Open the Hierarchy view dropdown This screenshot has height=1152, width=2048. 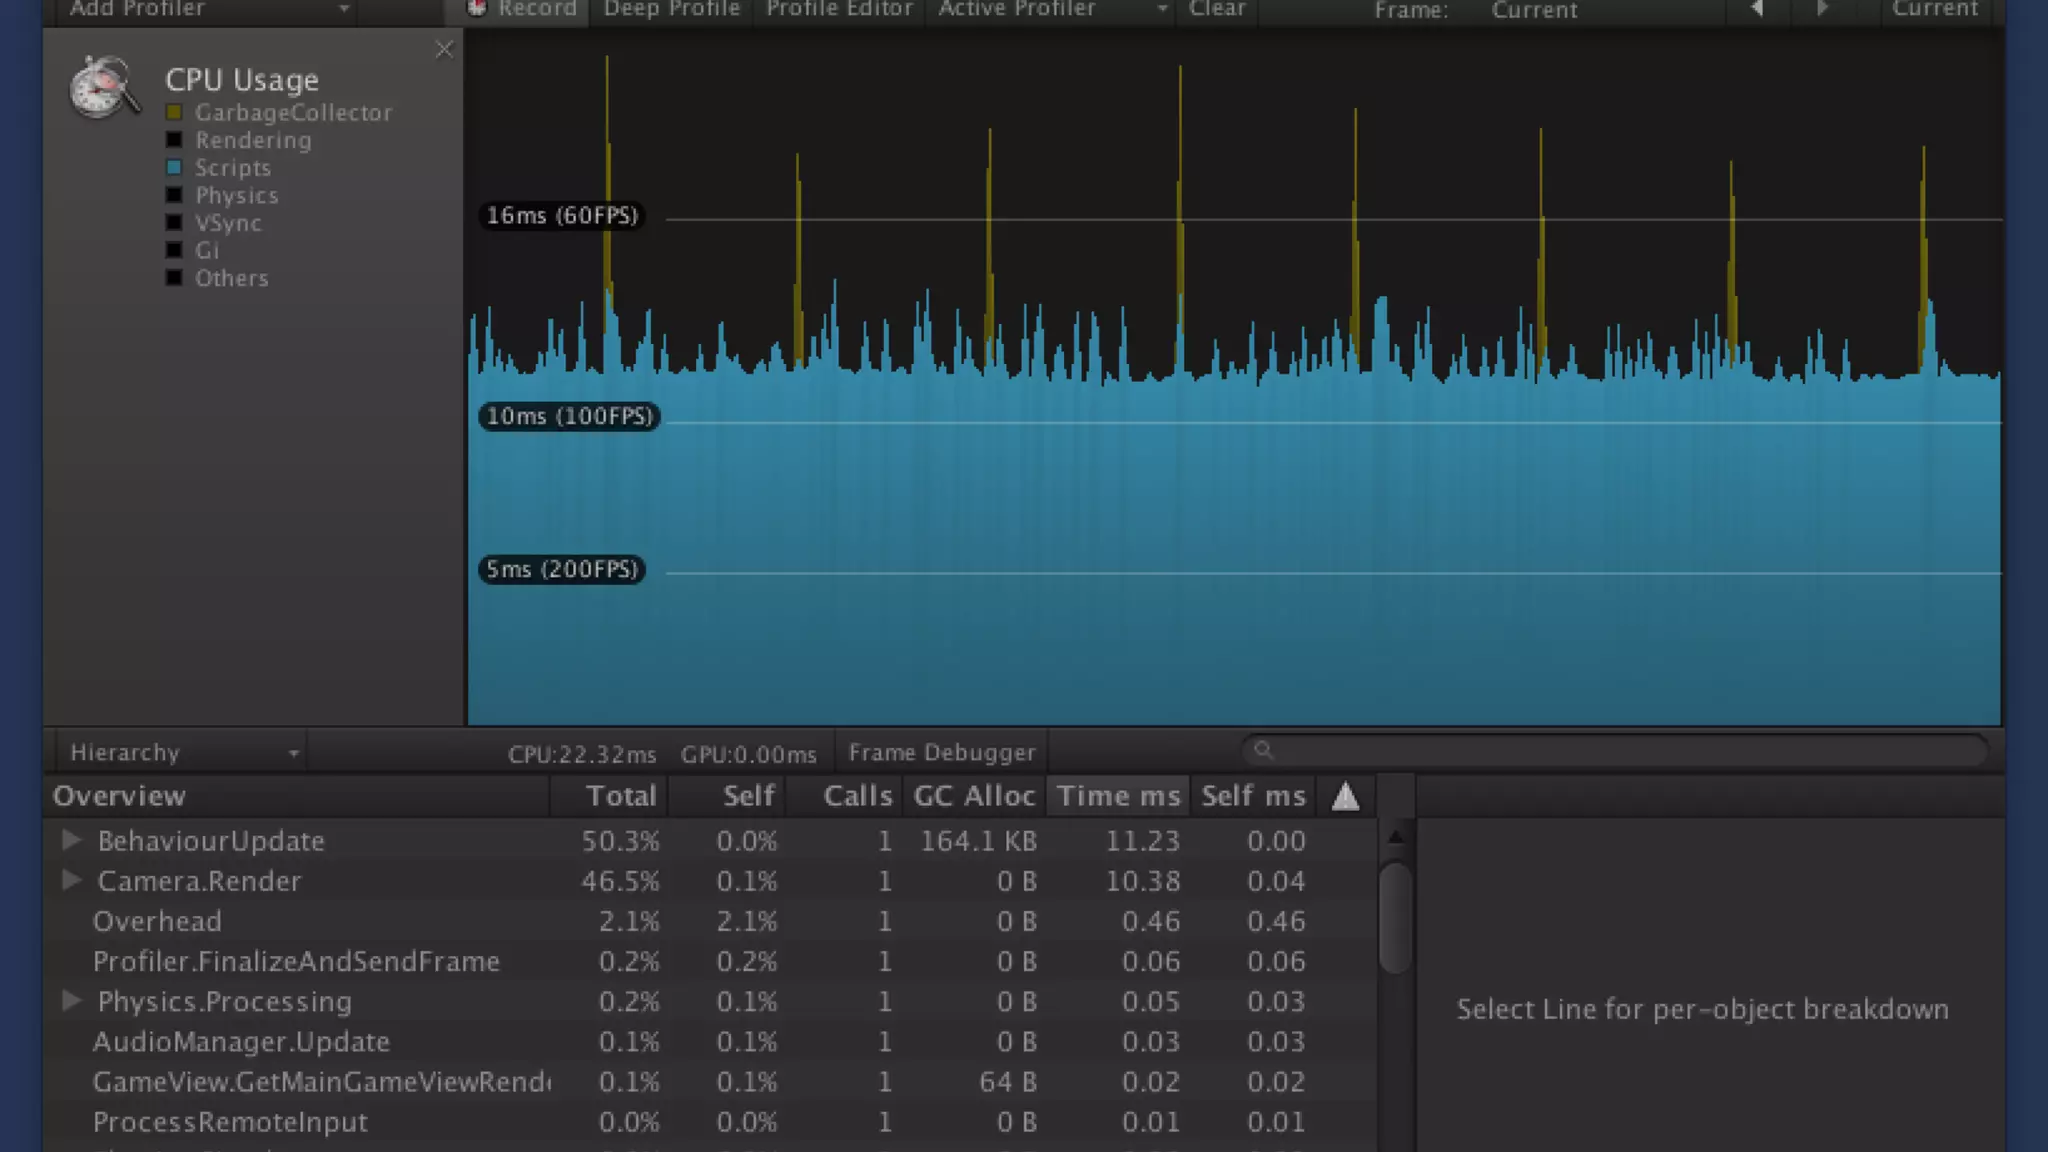point(182,752)
